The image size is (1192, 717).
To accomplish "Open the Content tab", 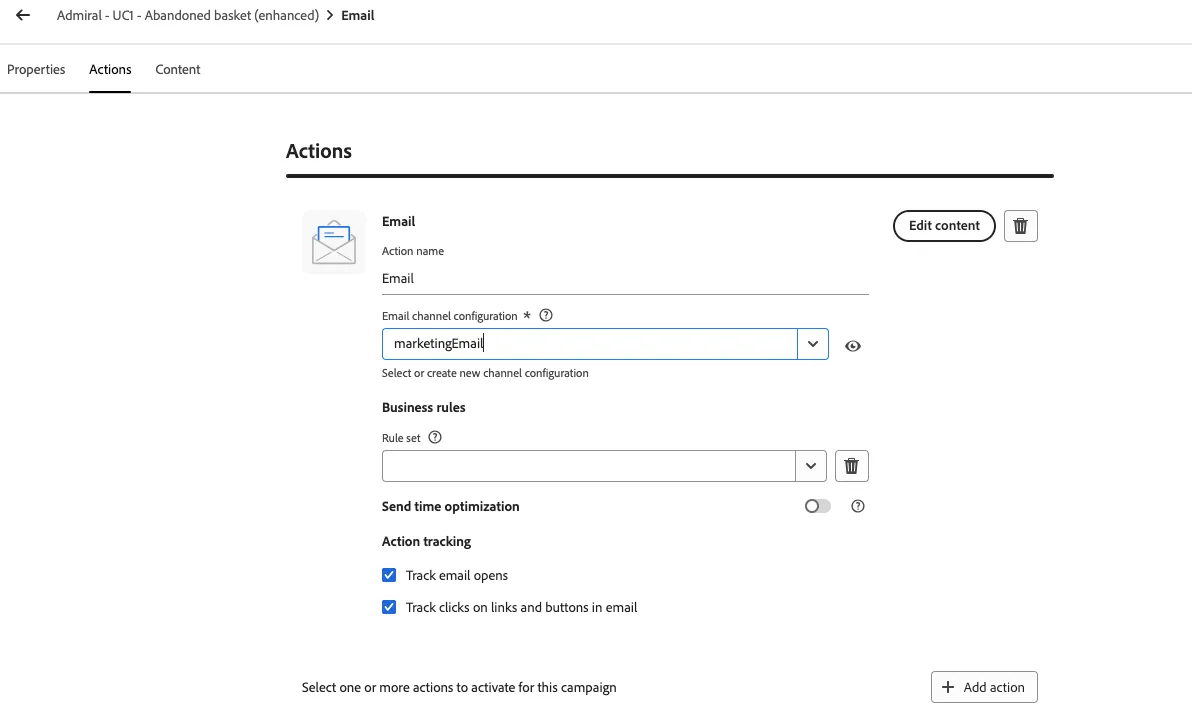I will click(x=178, y=69).
